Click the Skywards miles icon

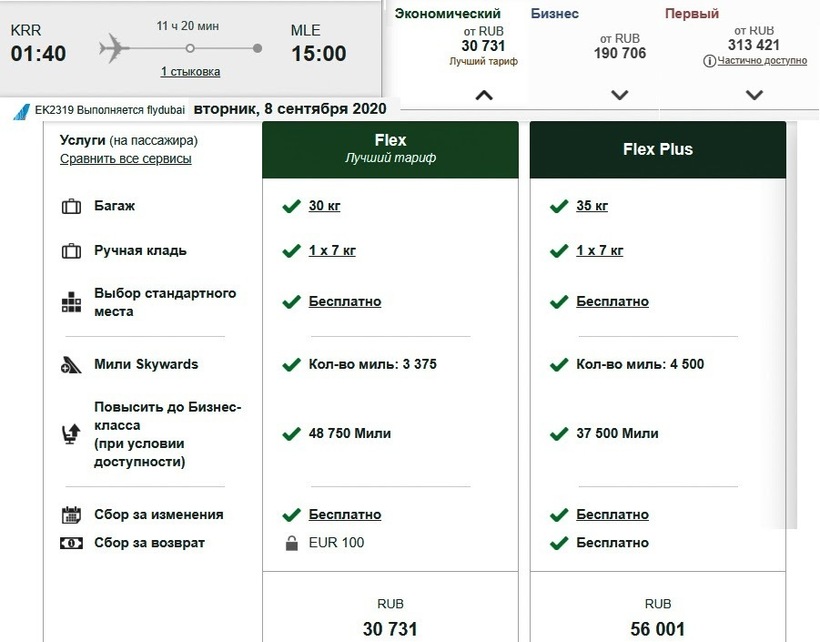71,365
